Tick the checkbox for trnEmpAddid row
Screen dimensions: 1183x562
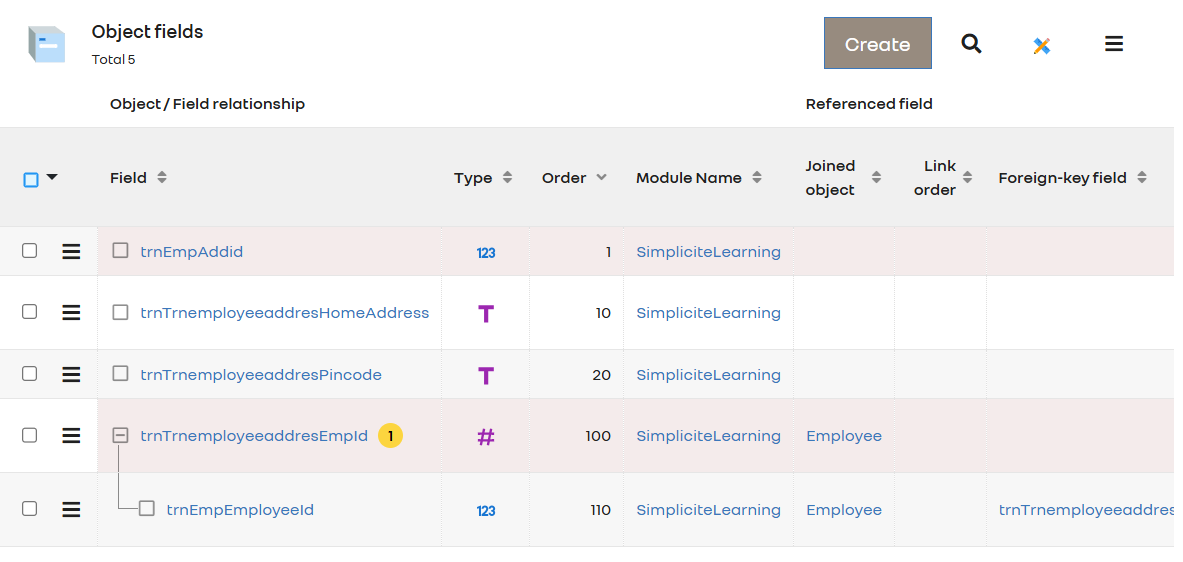coord(30,251)
